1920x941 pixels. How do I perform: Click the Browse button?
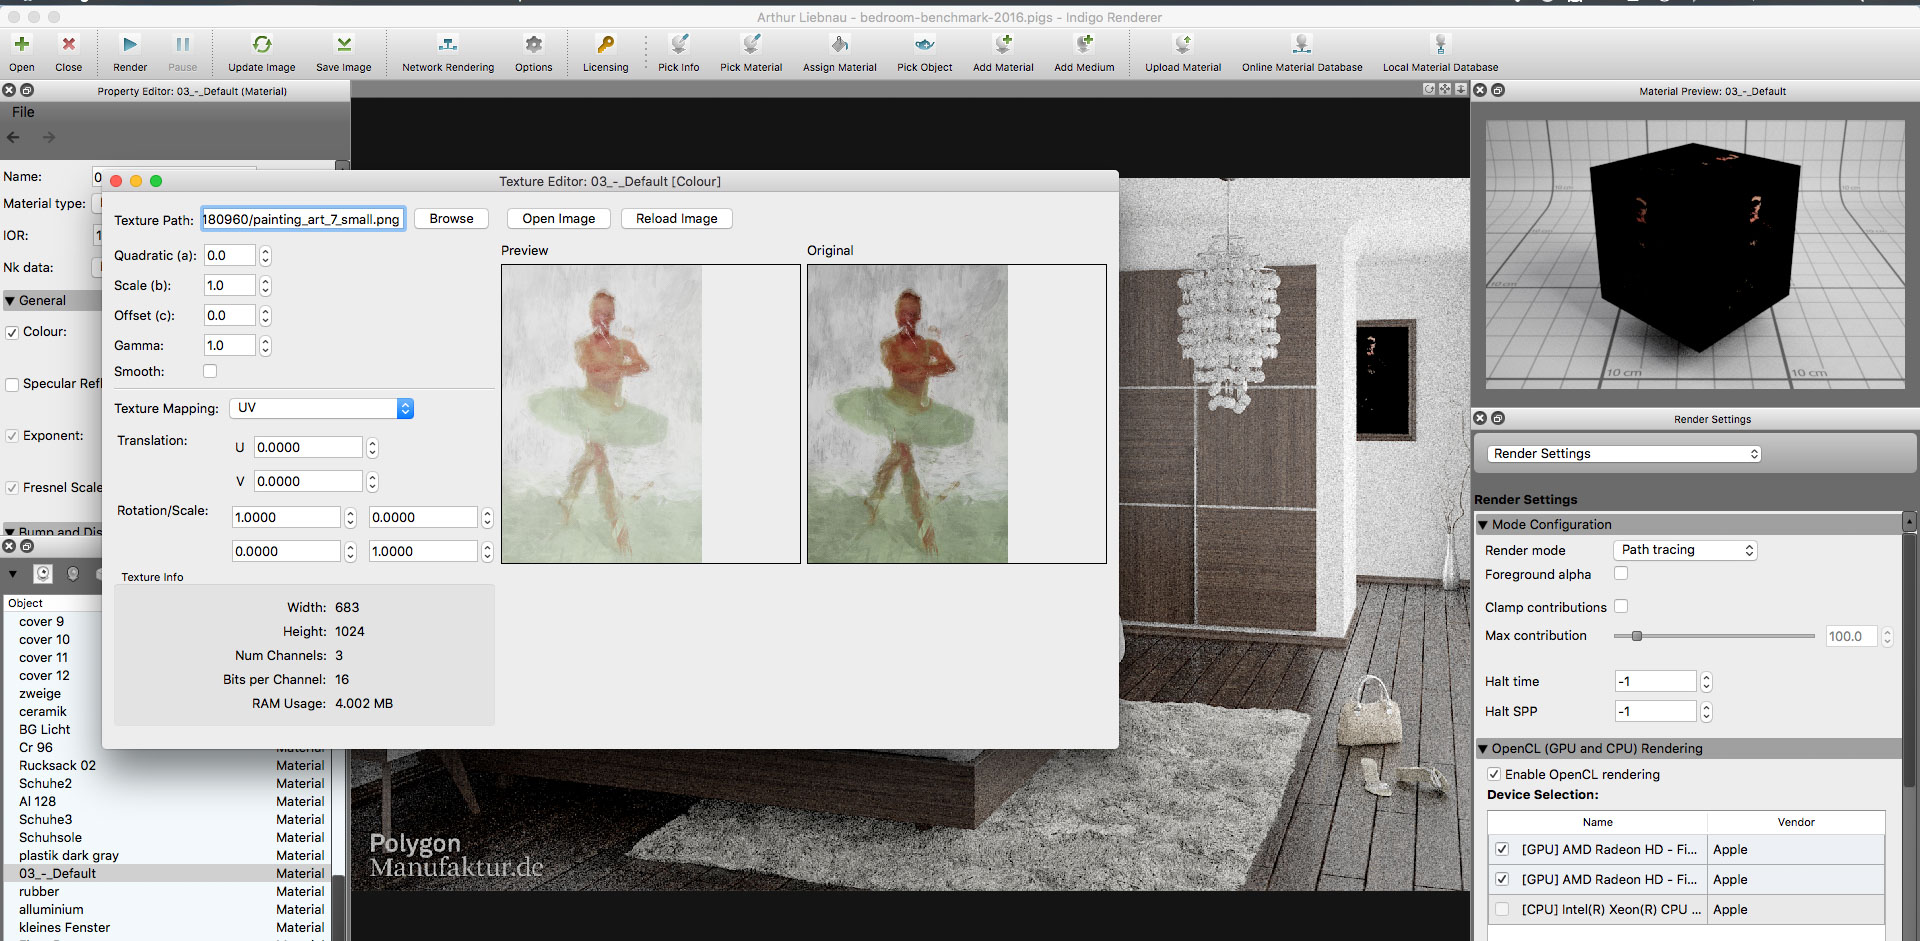[x=451, y=219]
